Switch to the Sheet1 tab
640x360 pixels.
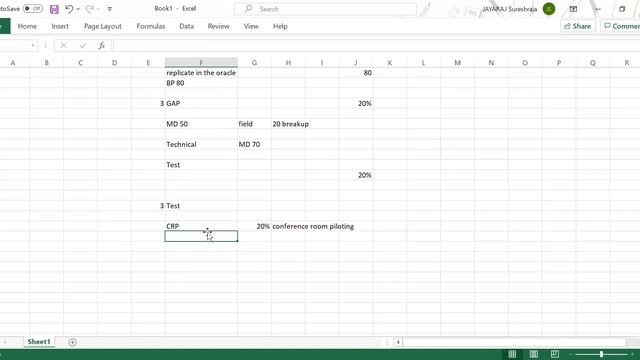click(39, 342)
